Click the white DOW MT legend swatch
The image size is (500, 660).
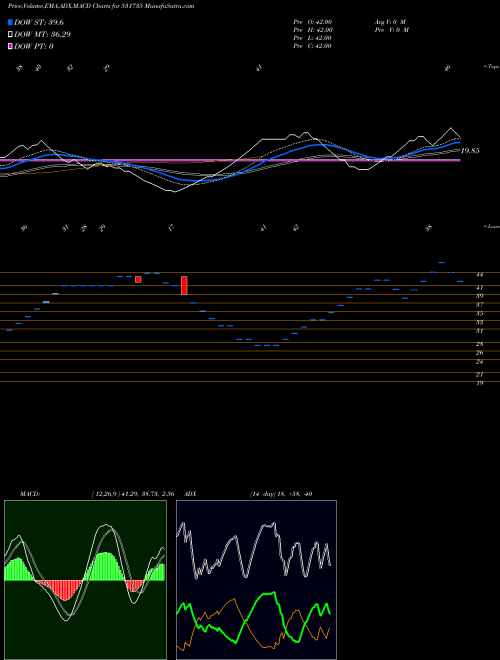click(10, 34)
